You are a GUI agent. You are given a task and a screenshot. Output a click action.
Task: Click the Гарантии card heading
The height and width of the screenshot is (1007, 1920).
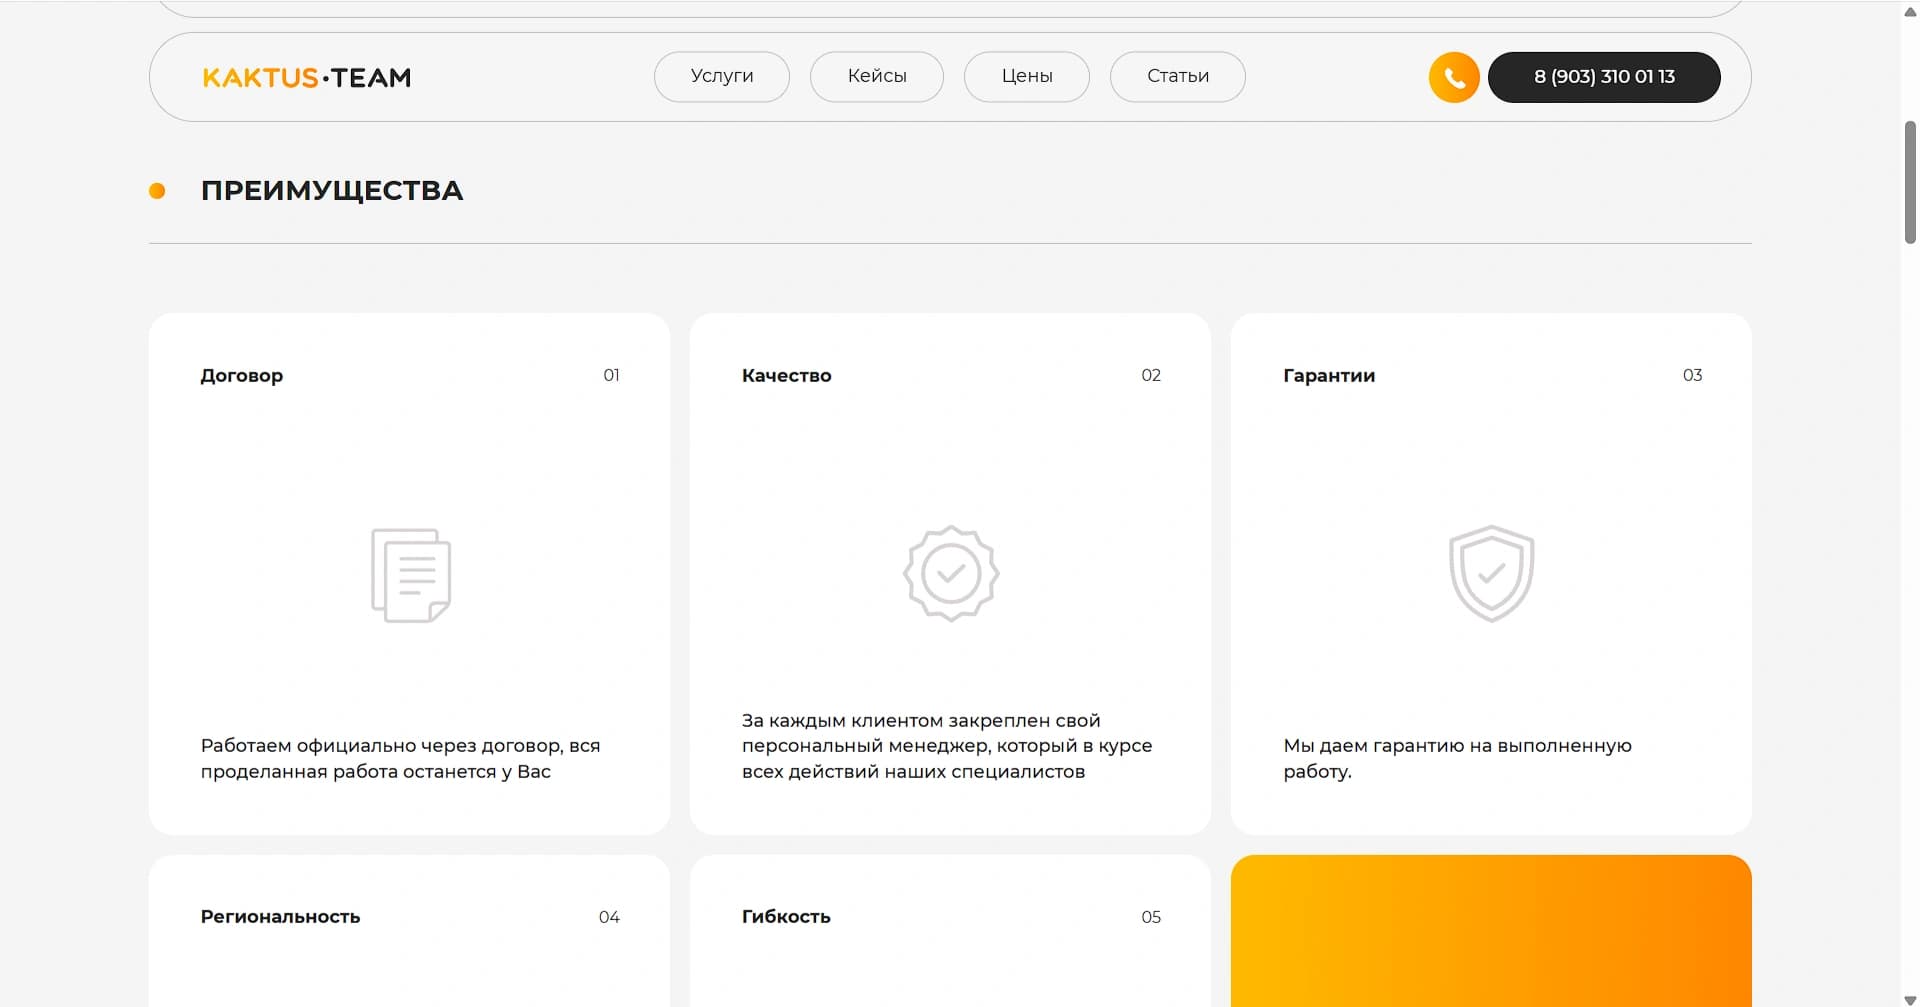[1329, 376]
